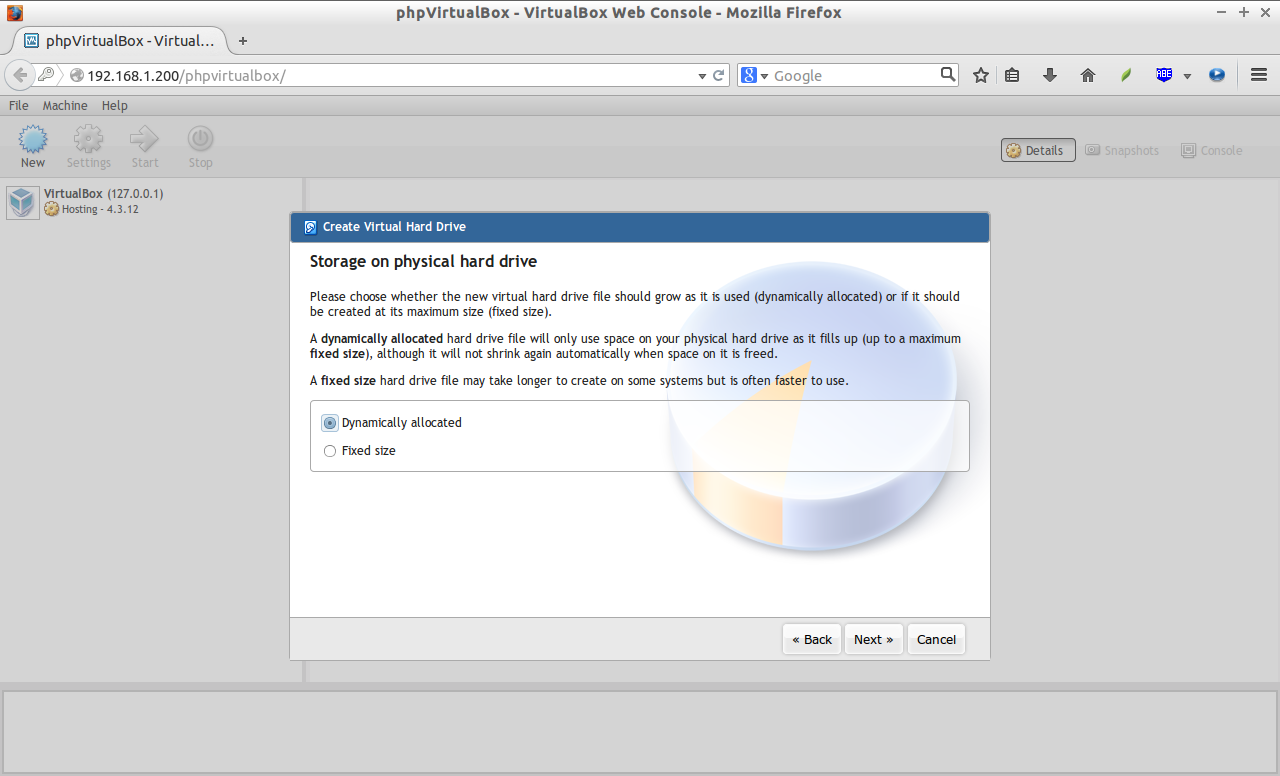Click the Firefox logo in title bar
Image resolution: width=1280 pixels, height=776 pixels.
tap(14, 13)
